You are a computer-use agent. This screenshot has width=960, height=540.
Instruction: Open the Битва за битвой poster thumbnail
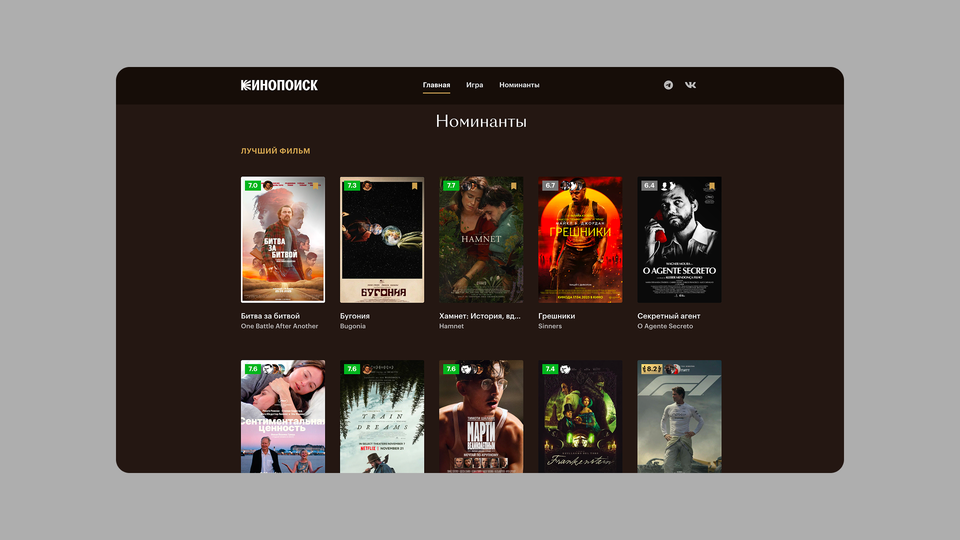[x=283, y=240]
